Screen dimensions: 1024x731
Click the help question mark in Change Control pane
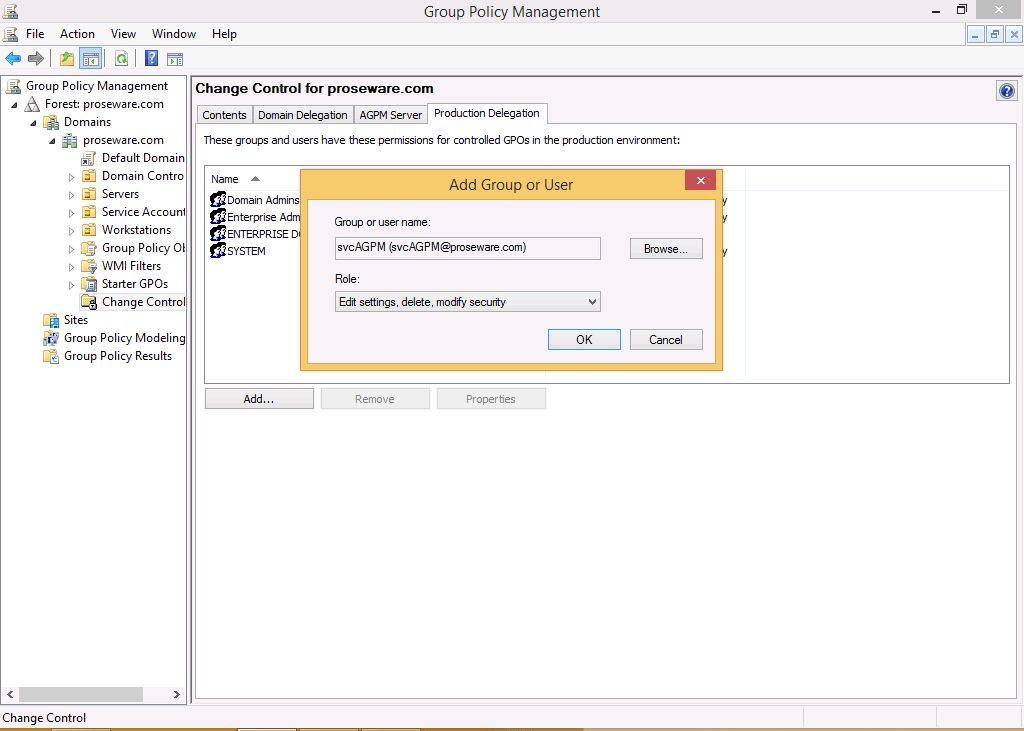1006,91
